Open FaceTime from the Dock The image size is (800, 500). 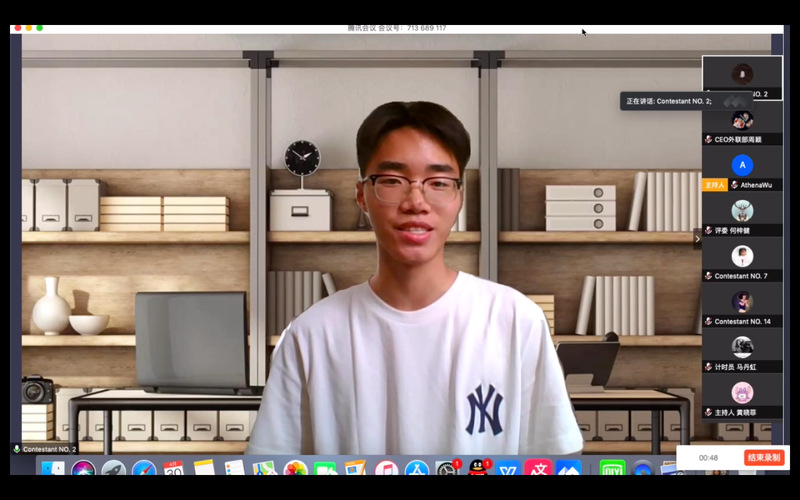click(325, 468)
